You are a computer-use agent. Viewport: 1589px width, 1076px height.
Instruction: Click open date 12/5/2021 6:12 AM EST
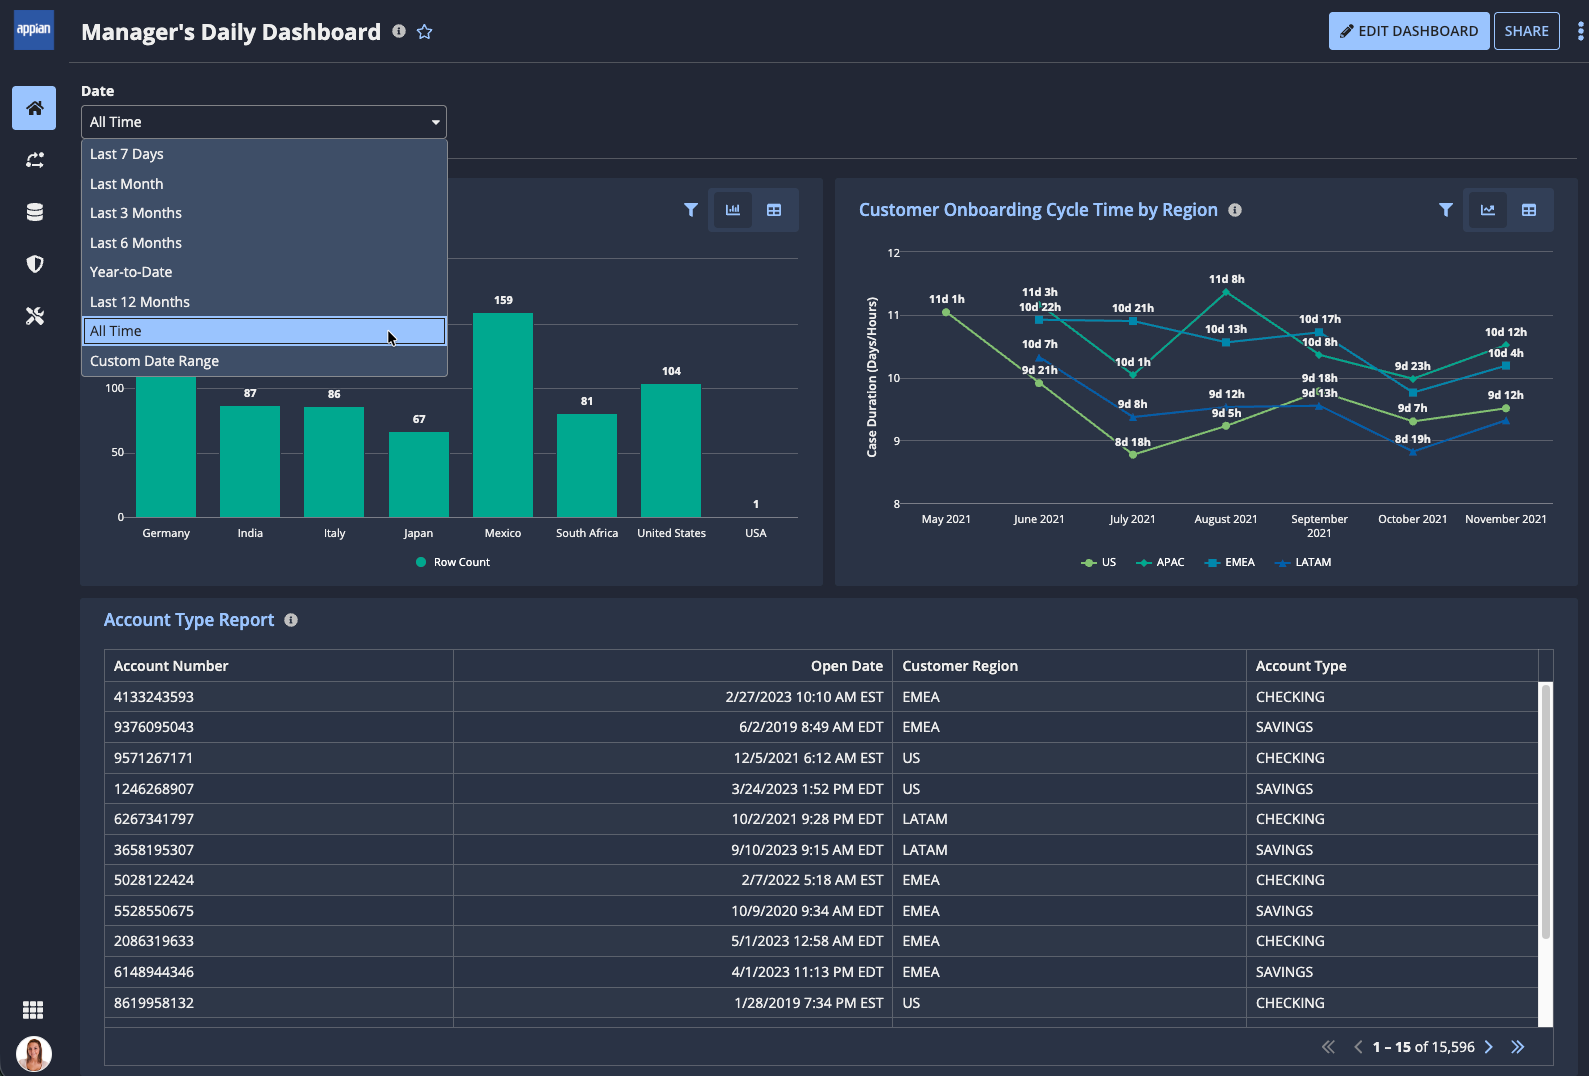(x=809, y=758)
